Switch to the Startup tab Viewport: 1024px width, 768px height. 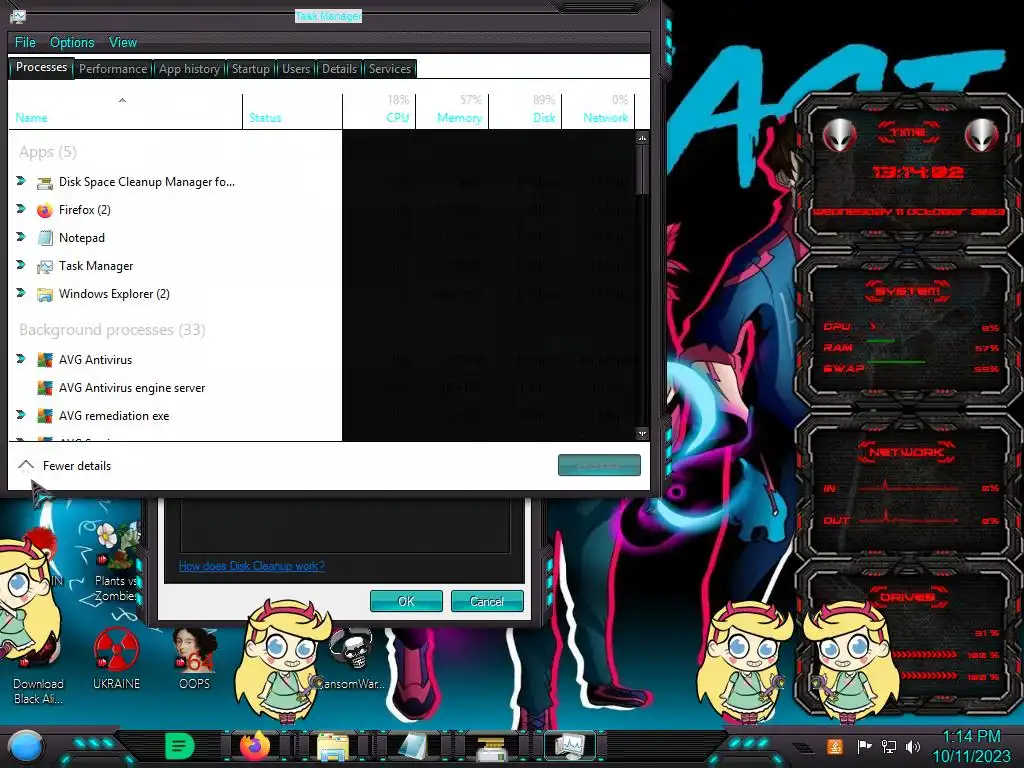click(250, 69)
